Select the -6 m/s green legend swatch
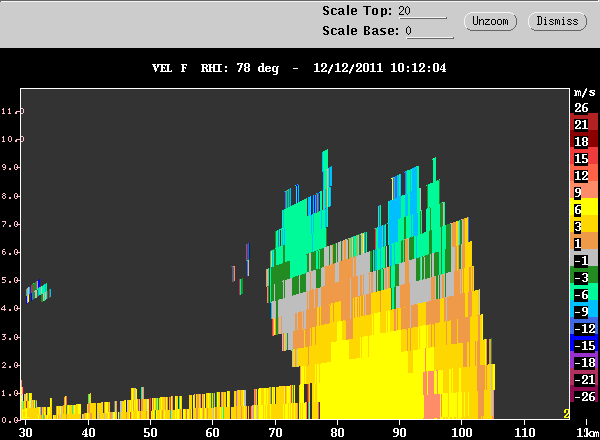The width and height of the screenshot is (600, 440). pyautogui.click(x=584, y=294)
